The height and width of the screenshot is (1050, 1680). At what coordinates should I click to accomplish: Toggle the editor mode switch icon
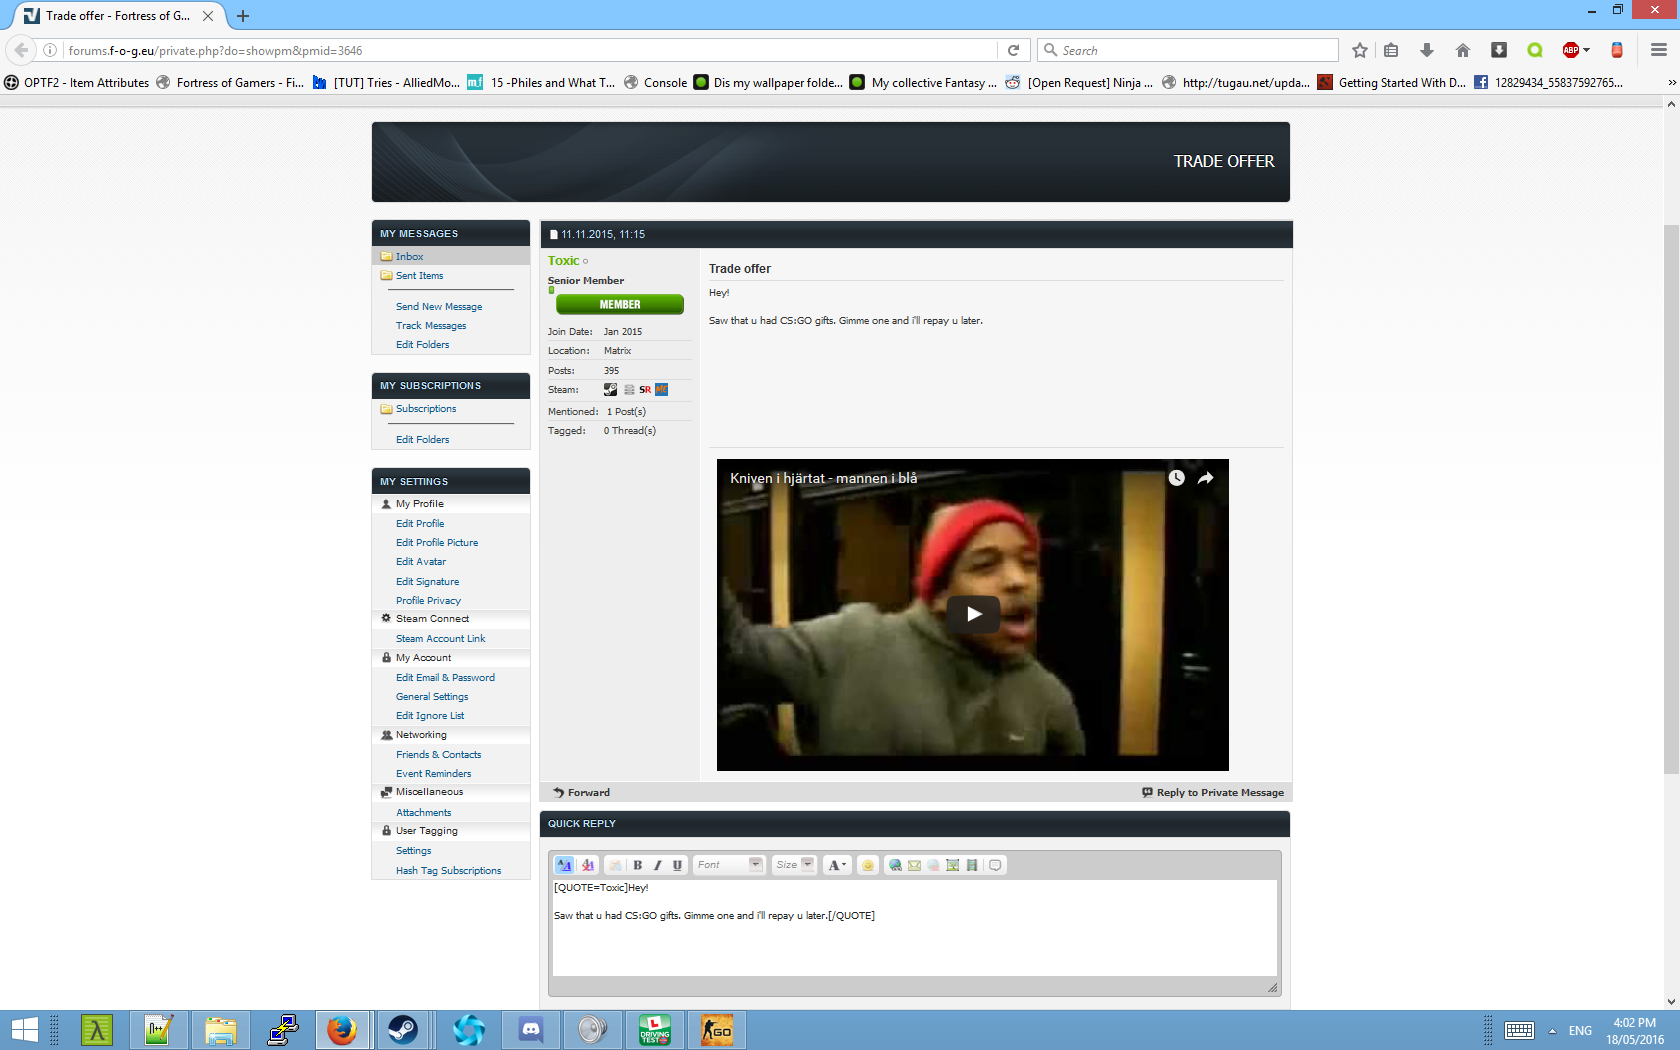coord(565,865)
